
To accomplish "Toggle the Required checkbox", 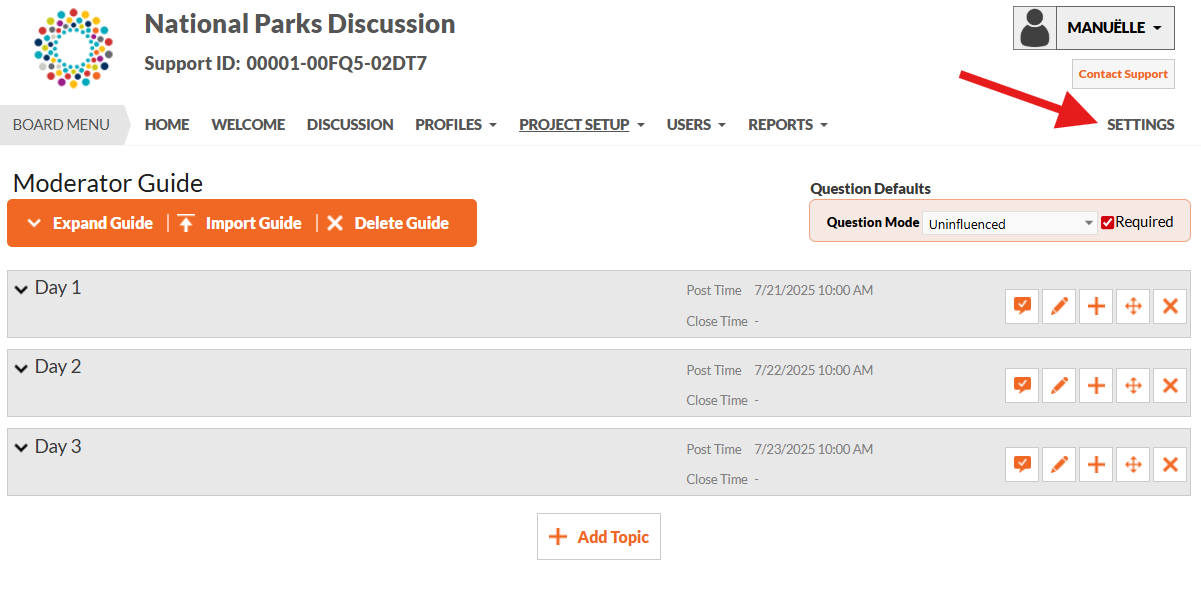I will tap(1107, 222).
